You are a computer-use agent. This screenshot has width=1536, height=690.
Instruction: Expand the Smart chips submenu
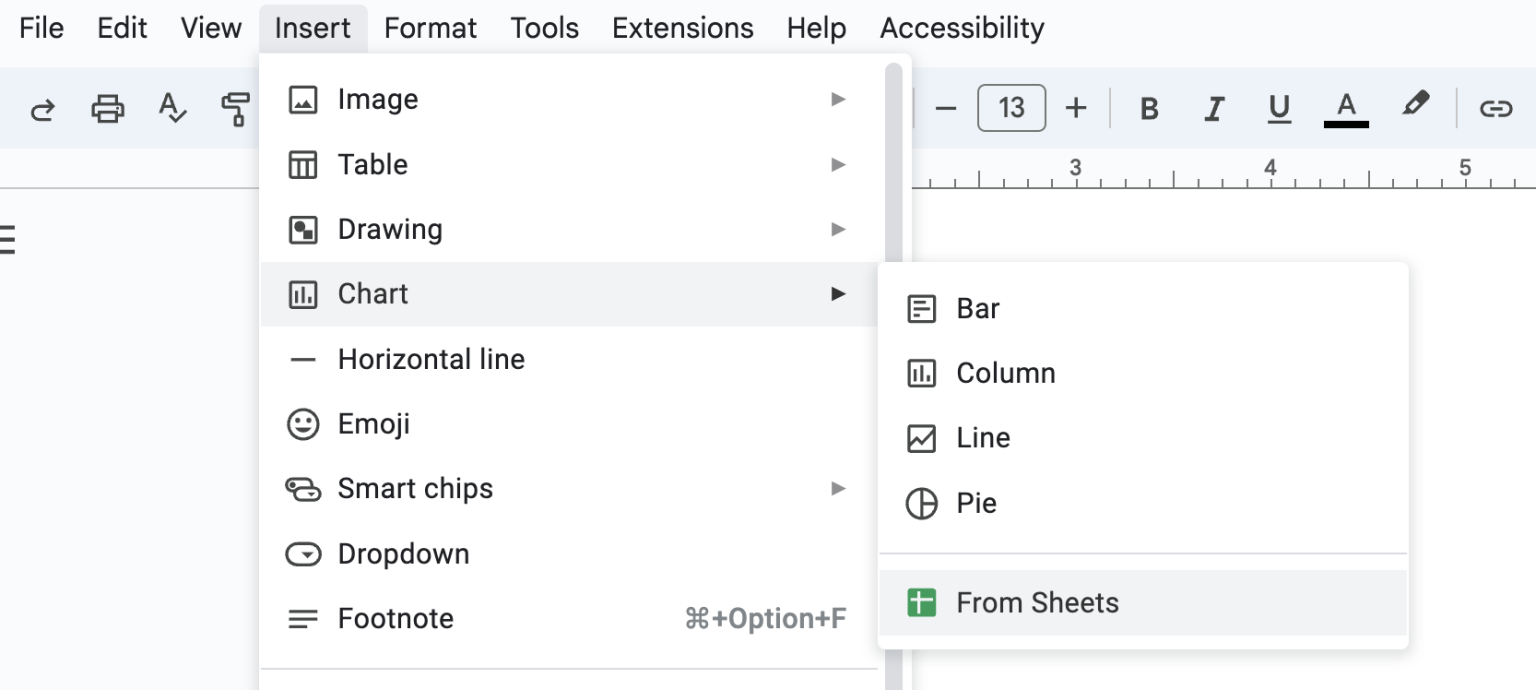point(838,488)
